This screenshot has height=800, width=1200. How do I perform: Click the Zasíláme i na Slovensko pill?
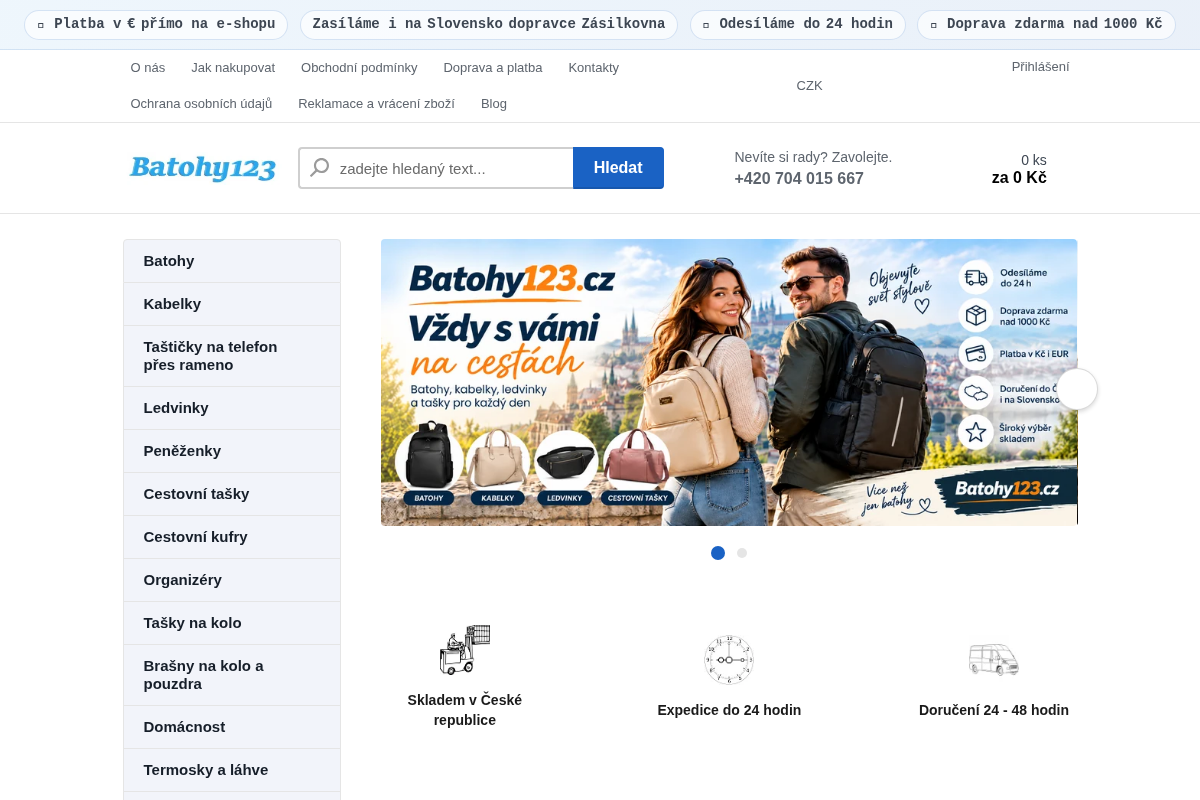pyautogui.click(x=489, y=25)
